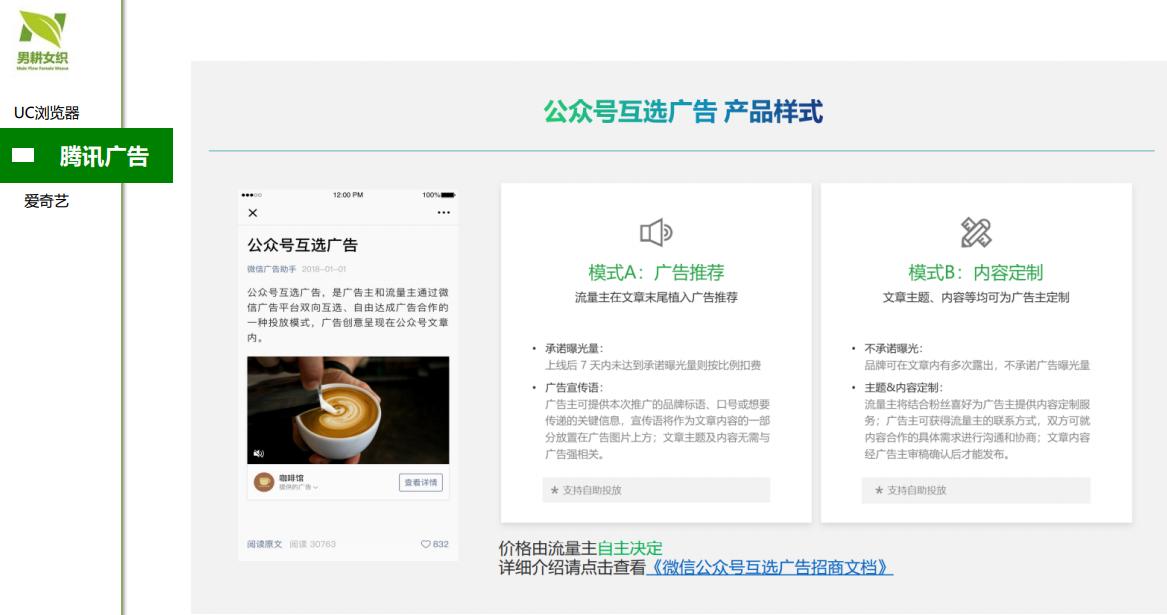This screenshot has width=1167, height=615.
Task: Close the phone mockup article with X
Action: pyautogui.click(x=253, y=213)
